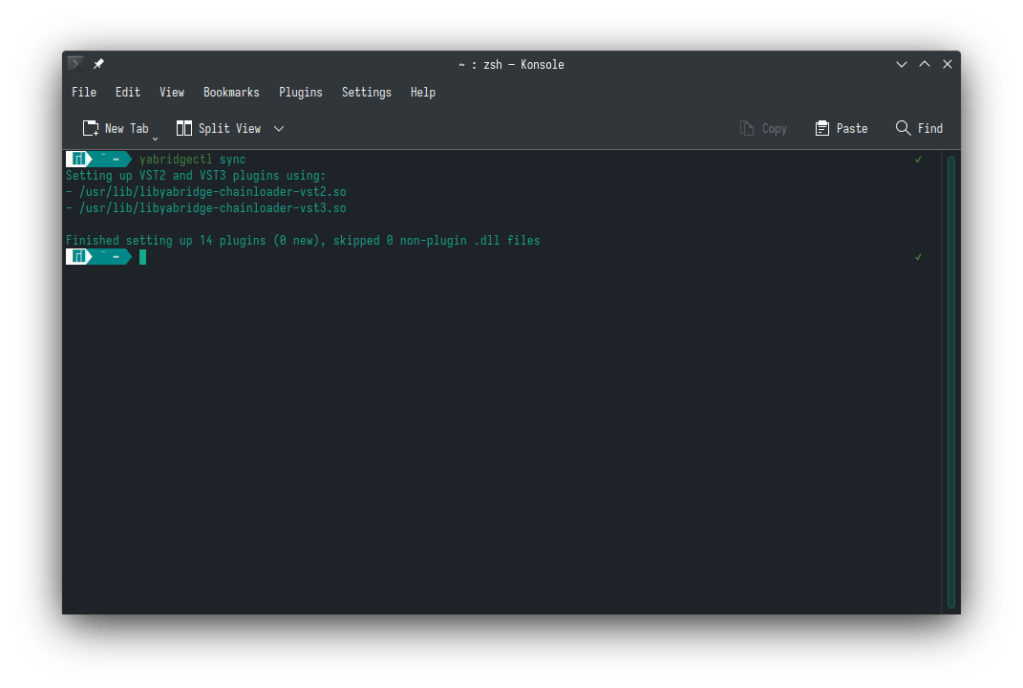Open the Bookmarks menu
This screenshot has height=688, width=1023.
(231, 92)
